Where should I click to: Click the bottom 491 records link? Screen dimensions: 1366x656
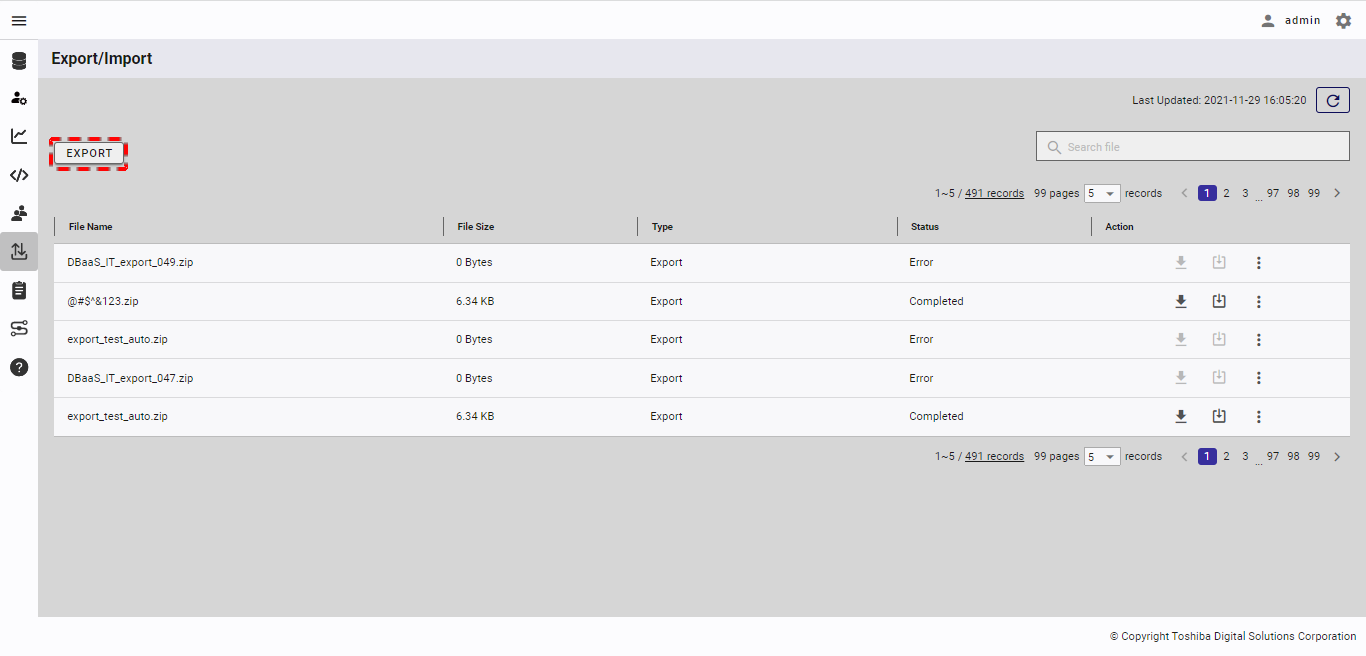(x=994, y=456)
